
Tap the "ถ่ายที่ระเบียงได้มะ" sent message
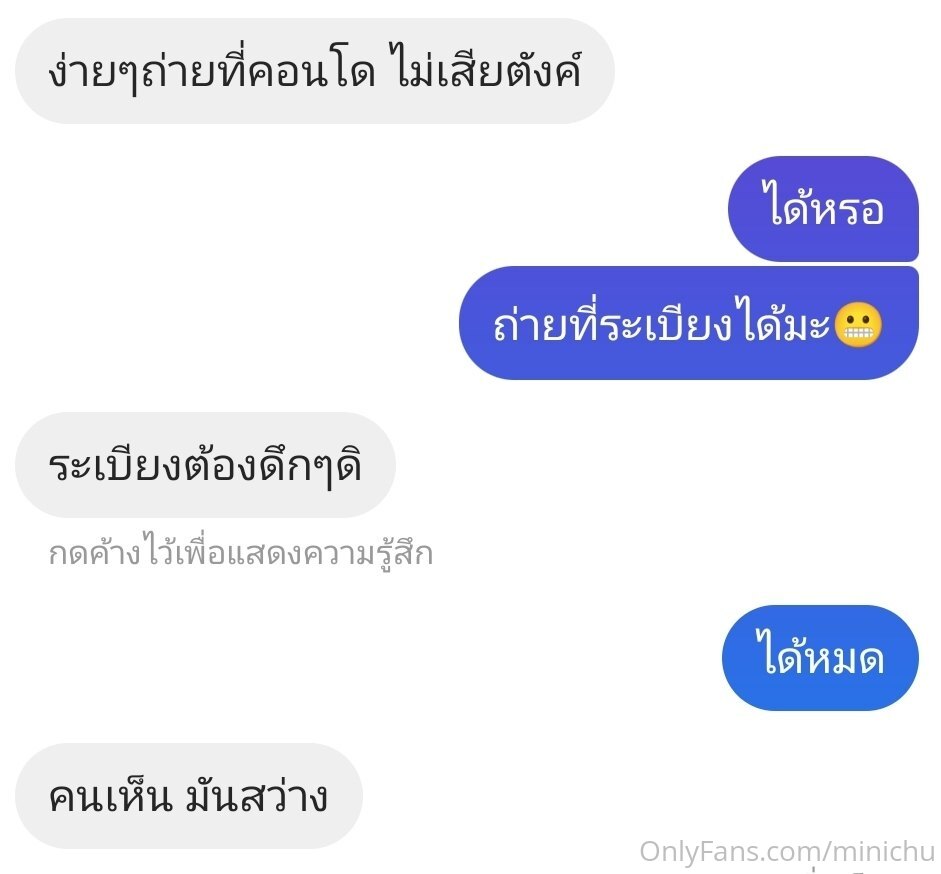(x=689, y=323)
